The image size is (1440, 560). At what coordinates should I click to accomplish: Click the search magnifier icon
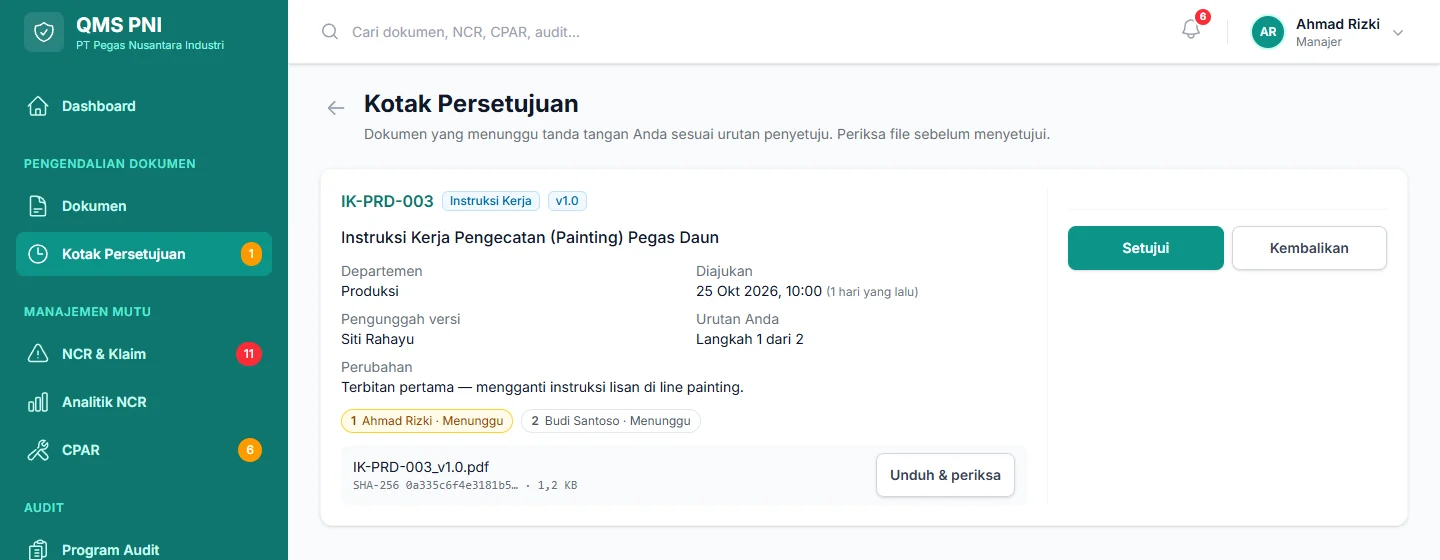pos(330,32)
